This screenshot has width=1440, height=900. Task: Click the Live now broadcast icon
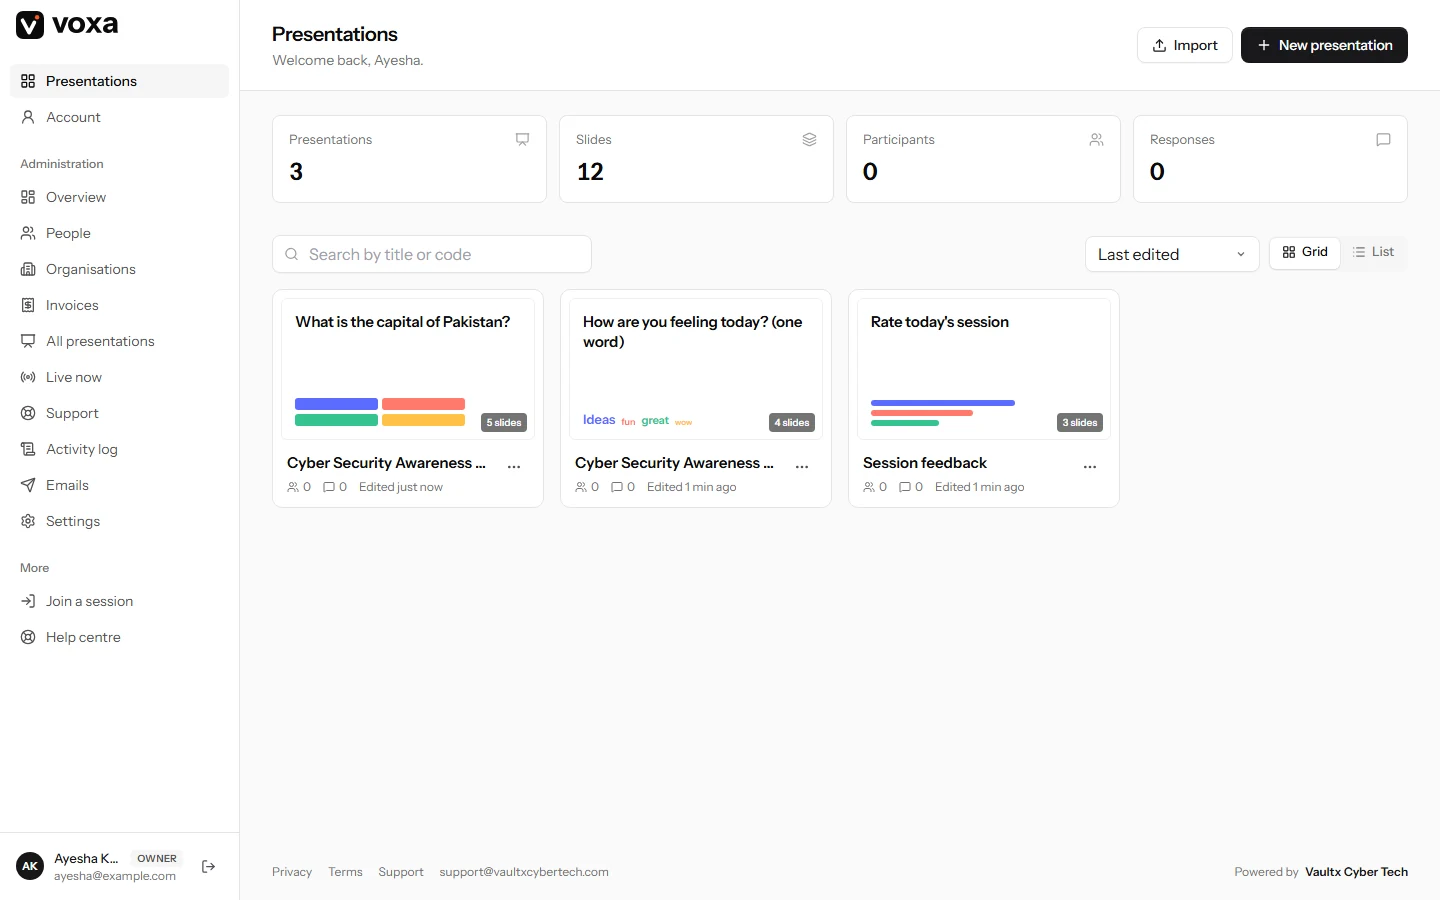click(x=28, y=377)
